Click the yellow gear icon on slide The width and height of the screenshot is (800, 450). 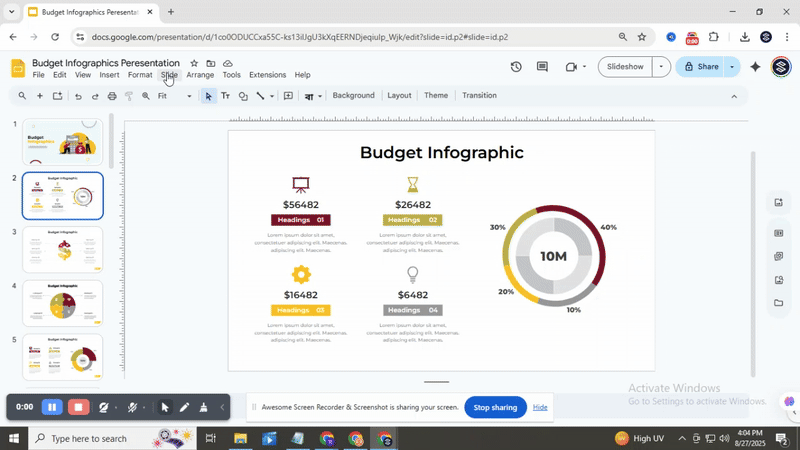(301, 275)
